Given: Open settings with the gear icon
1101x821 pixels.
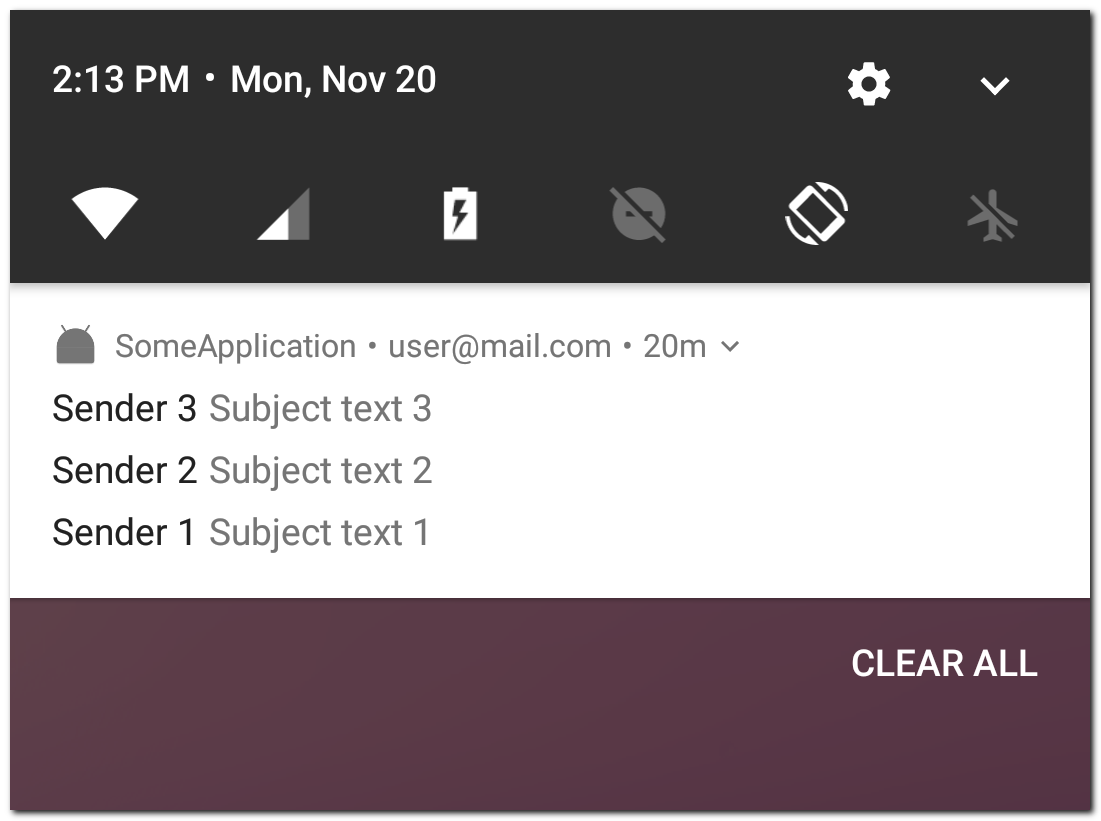Looking at the screenshot, I should 868,85.
